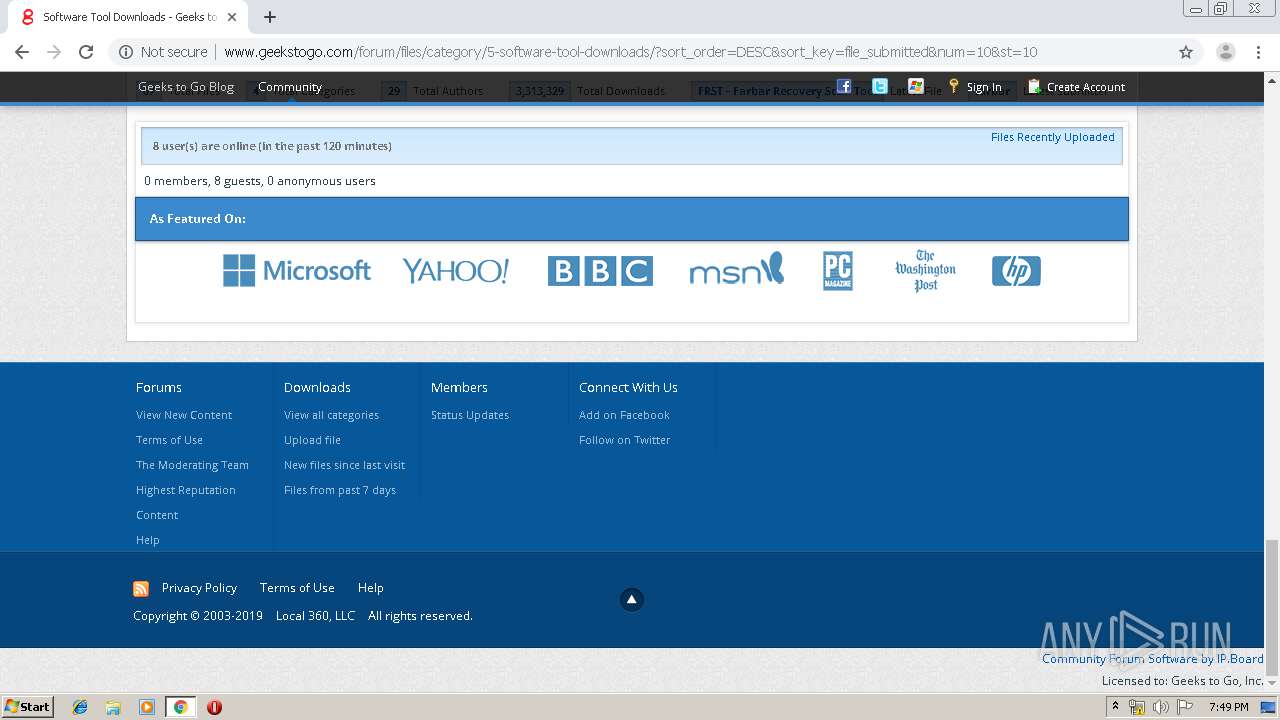Click the RSS feed icon in the footer

pyautogui.click(x=141, y=589)
